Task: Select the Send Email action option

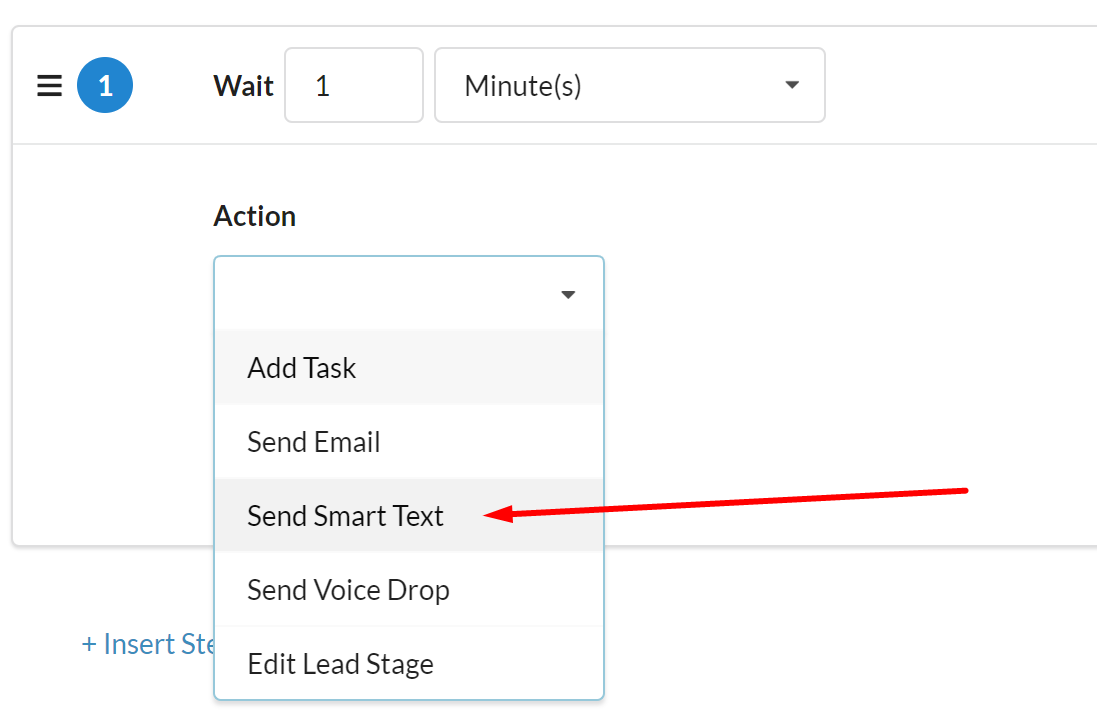Action: 314,442
